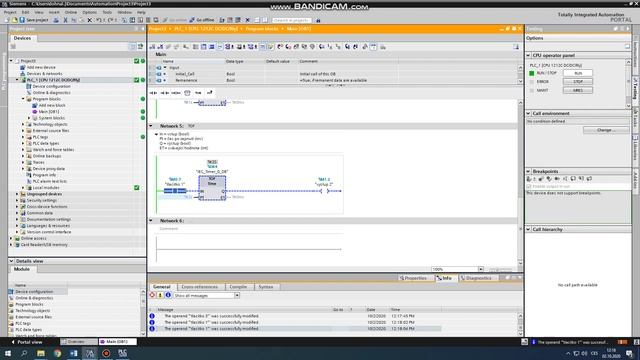Click the Delete X icon in main toolbar
Screen dimensions: 640x360
(90, 20)
